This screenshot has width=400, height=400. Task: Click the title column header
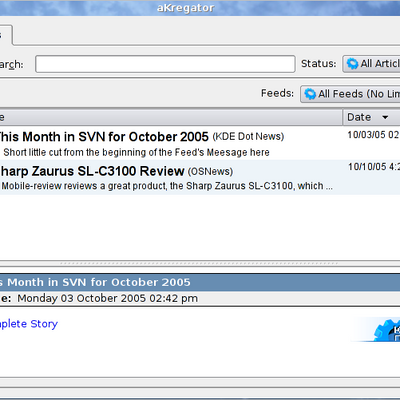coord(171,117)
